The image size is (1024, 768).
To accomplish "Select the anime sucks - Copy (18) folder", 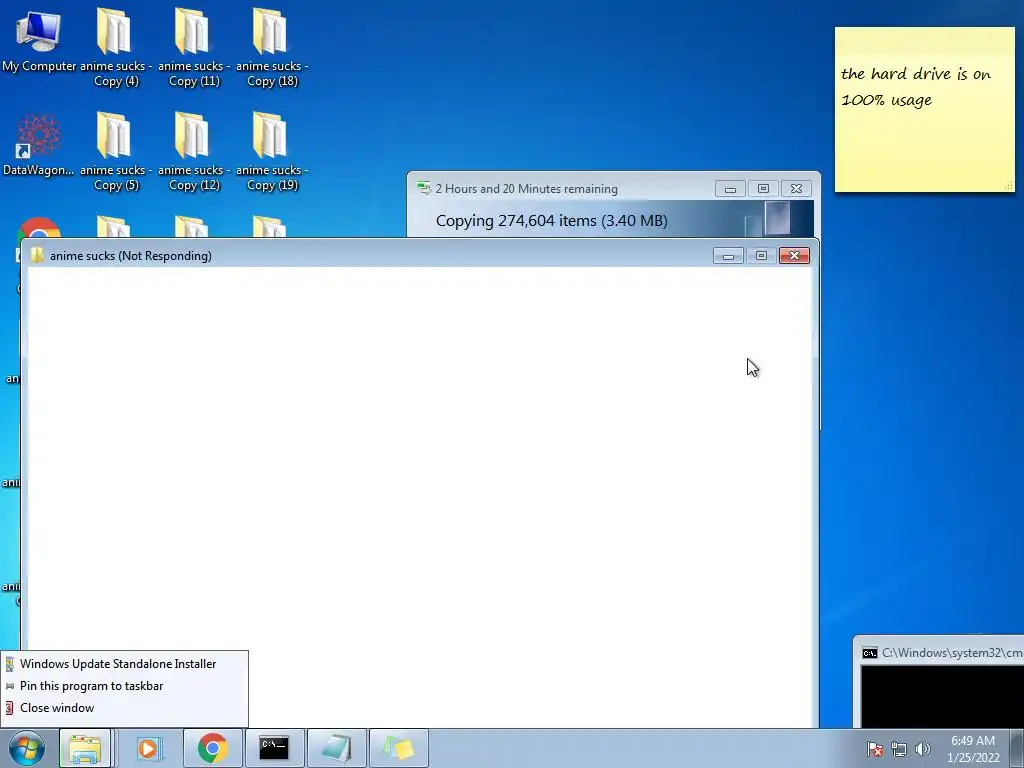I will tap(272, 47).
